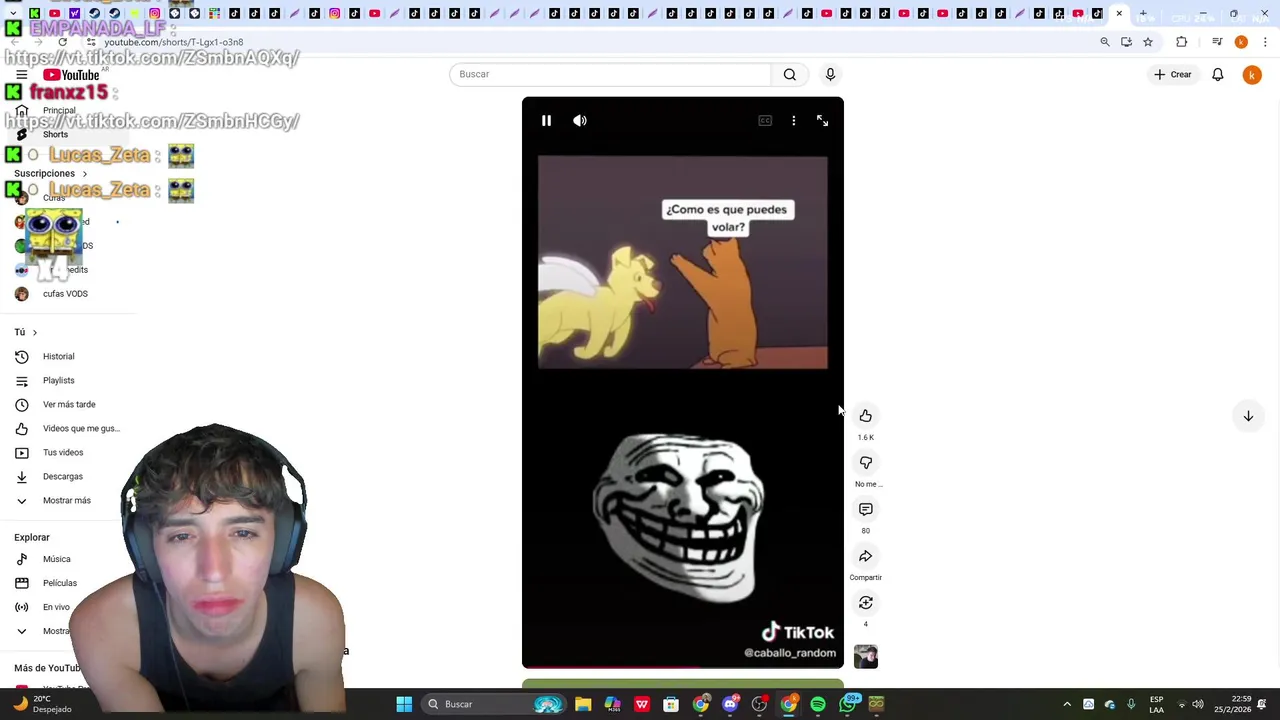Open En vivo under Explorar
Image resolution: width=1280 pixels, height=720 pixels.
(x=56, y=607)
